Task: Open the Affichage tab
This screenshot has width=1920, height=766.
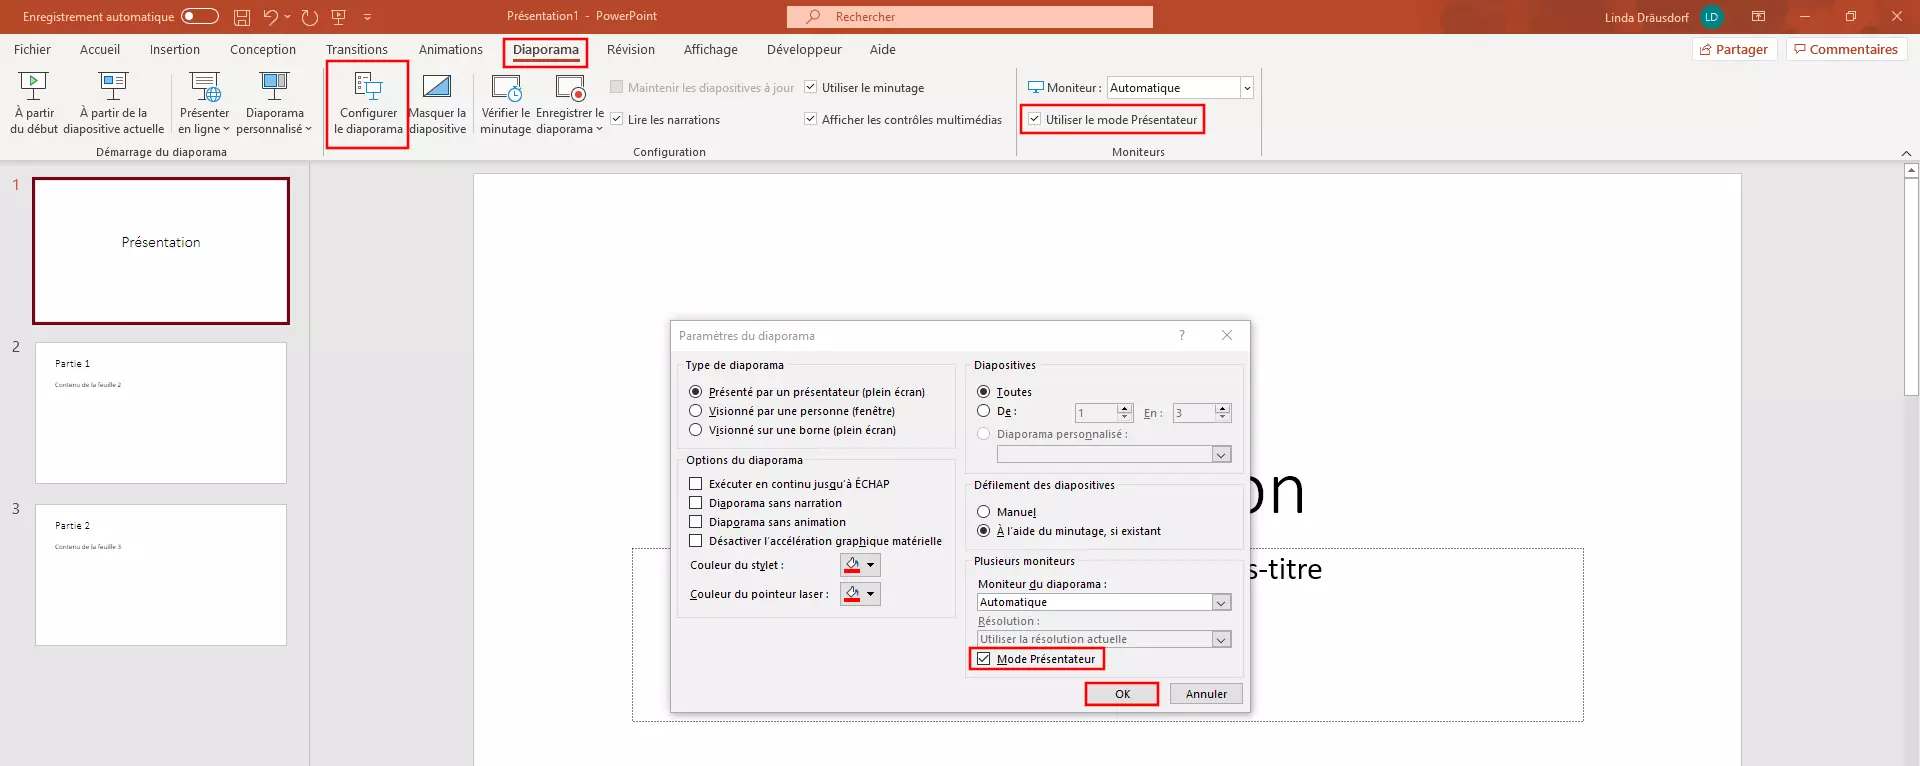Action: point(711,49)
